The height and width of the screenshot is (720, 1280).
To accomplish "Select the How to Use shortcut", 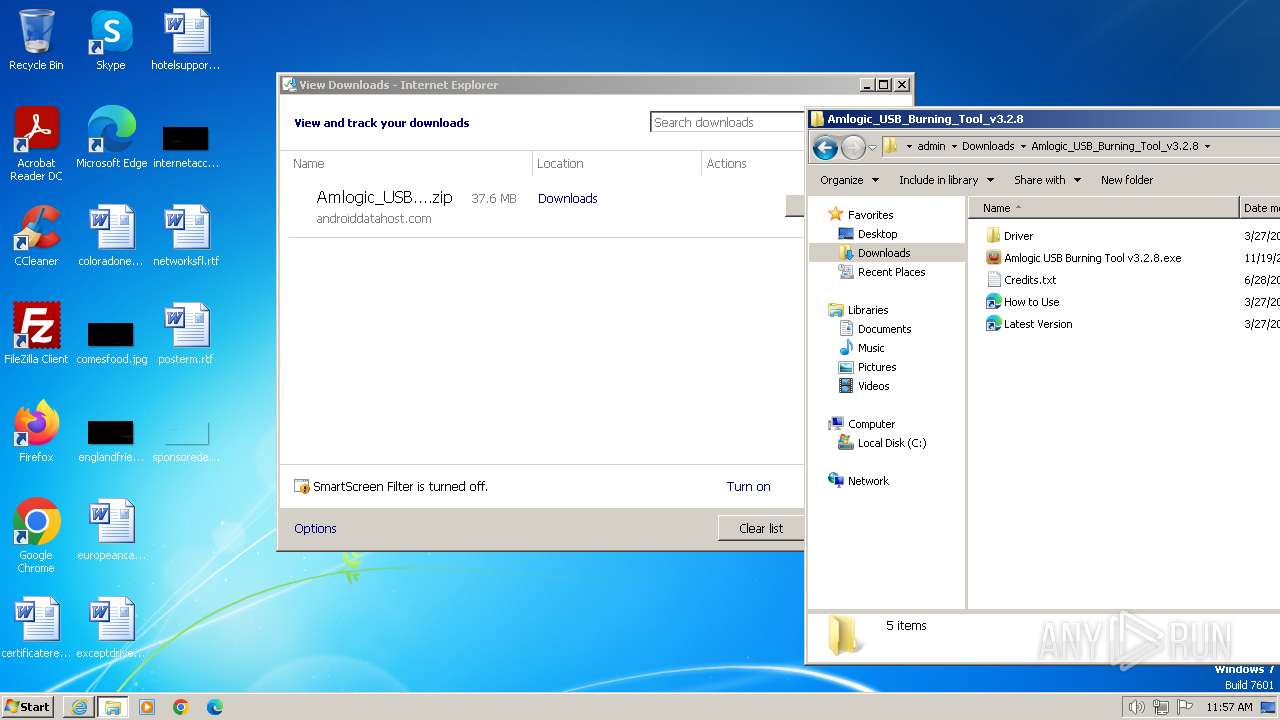I will point(1022,302).
